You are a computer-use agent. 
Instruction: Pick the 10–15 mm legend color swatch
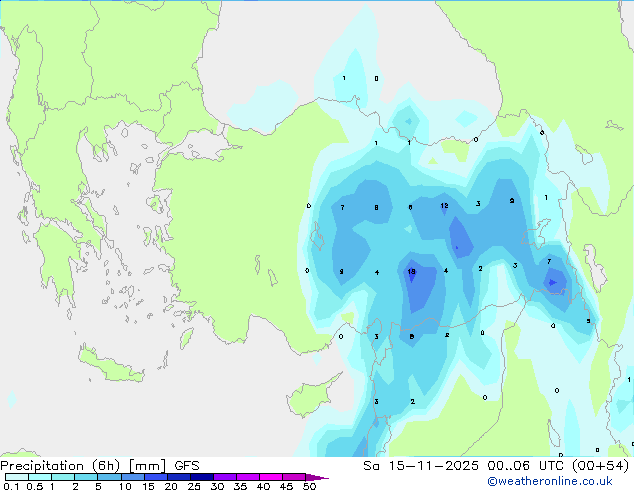133,477
